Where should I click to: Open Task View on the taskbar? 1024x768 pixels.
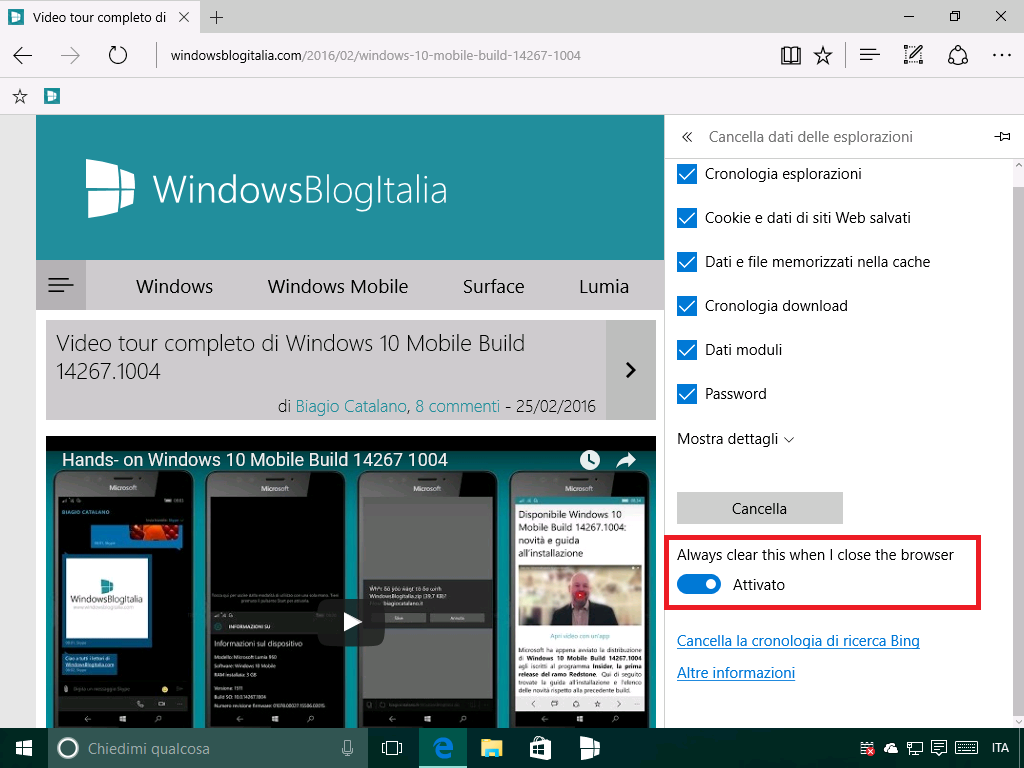[391, 748]
